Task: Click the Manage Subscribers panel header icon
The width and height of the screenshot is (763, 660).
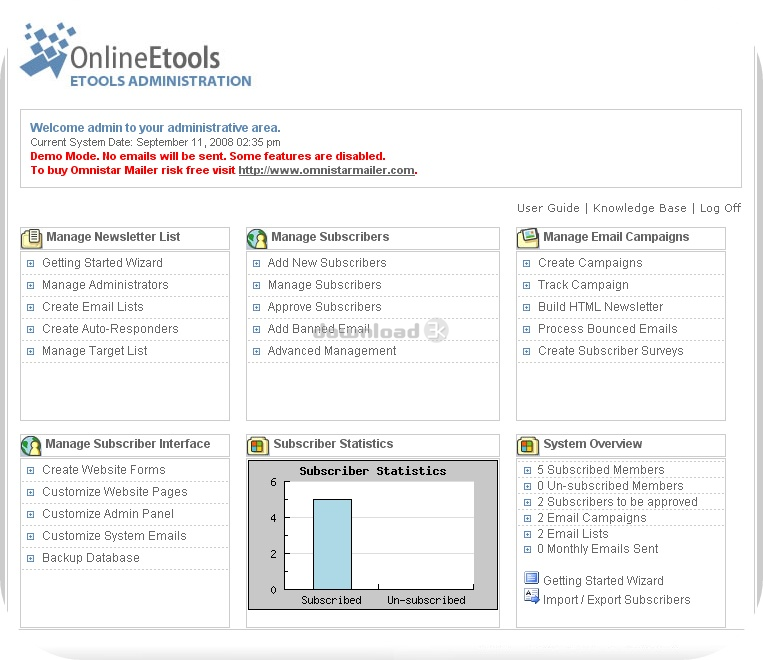Action: [x=257, y=238]
